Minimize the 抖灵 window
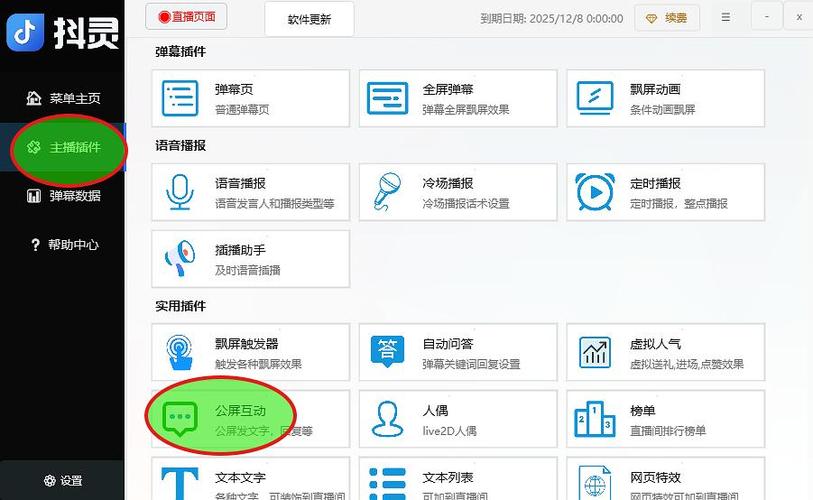The image size is (813, 500). [x=766, y=17]
